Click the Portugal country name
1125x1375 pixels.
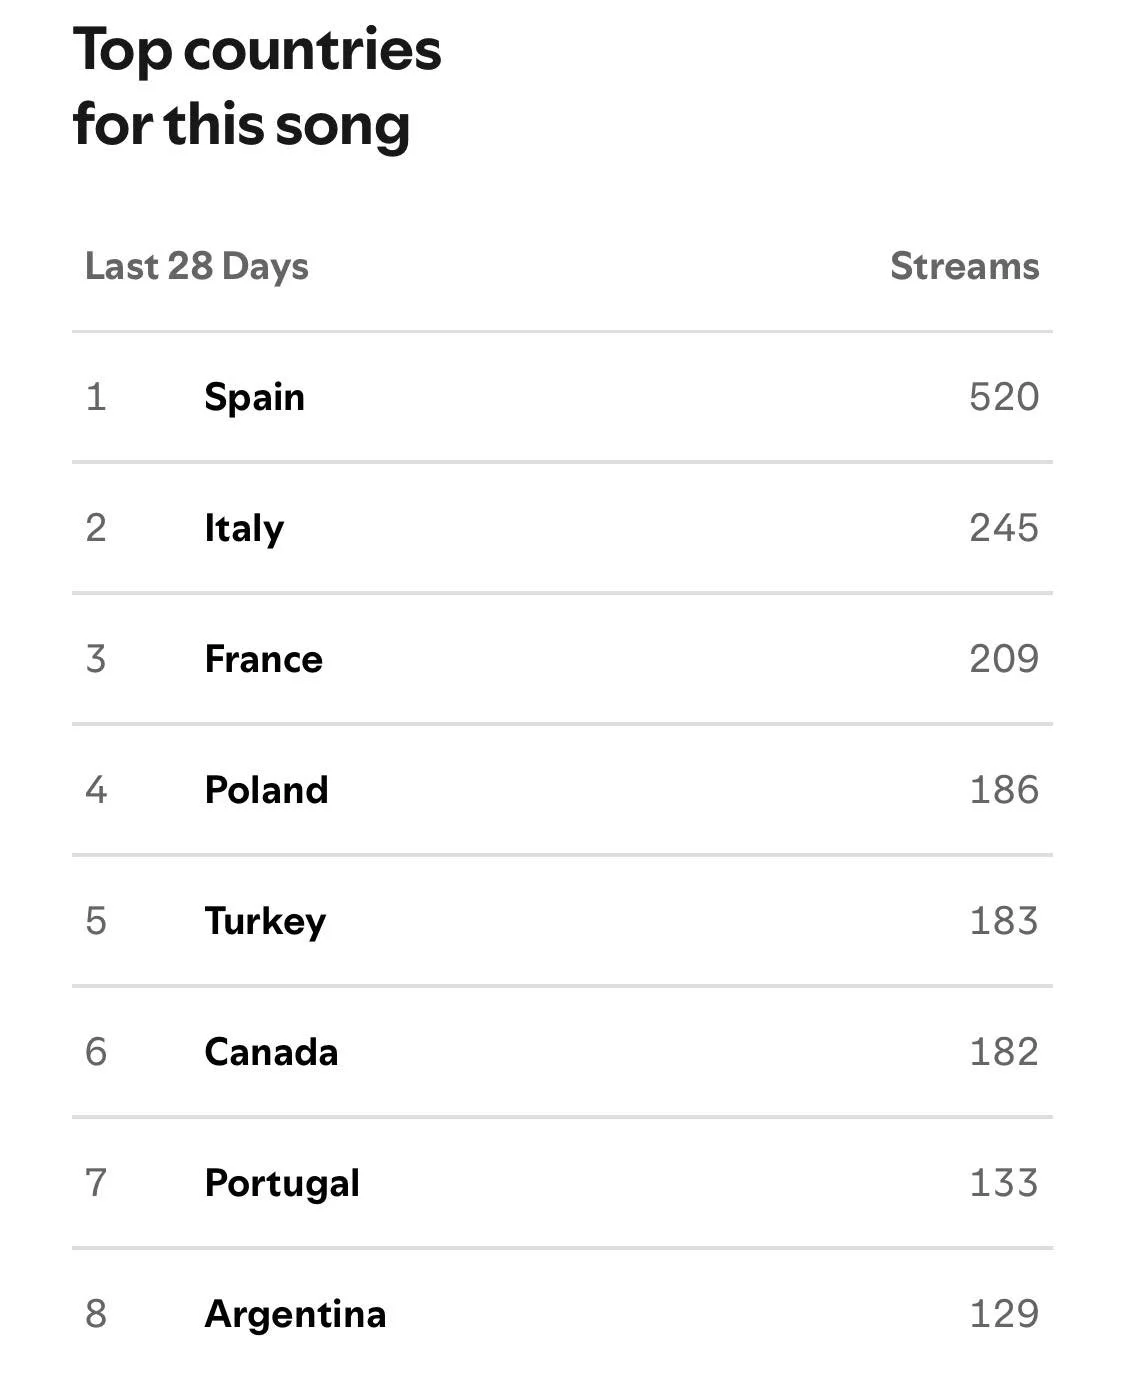(x=282, y=1183)
